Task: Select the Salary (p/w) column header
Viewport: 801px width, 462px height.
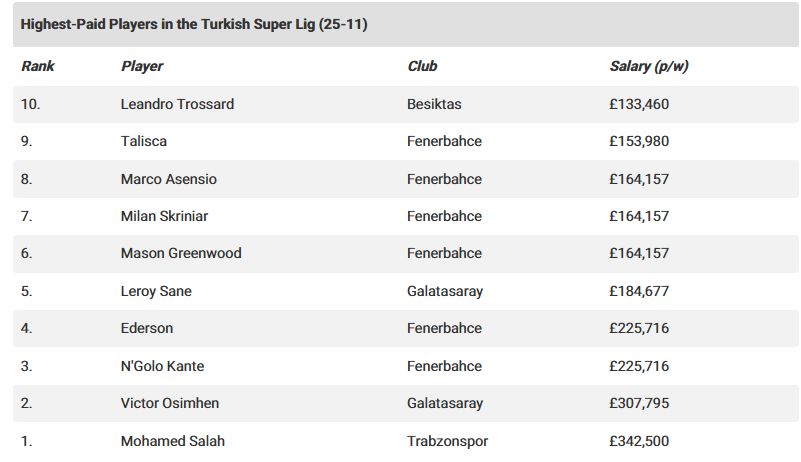Action: tap(649, 66)
